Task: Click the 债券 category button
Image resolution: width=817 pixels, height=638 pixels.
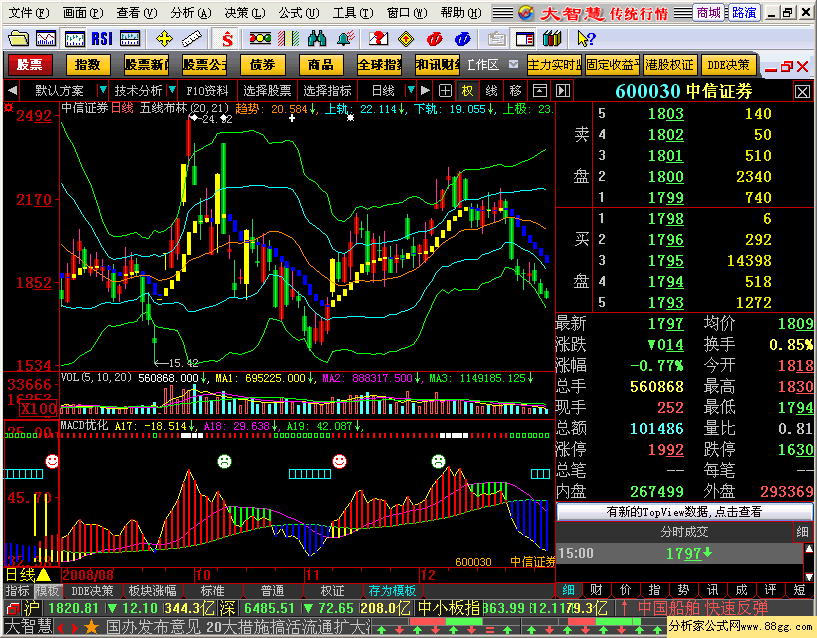Action: (x=263, y=65)
